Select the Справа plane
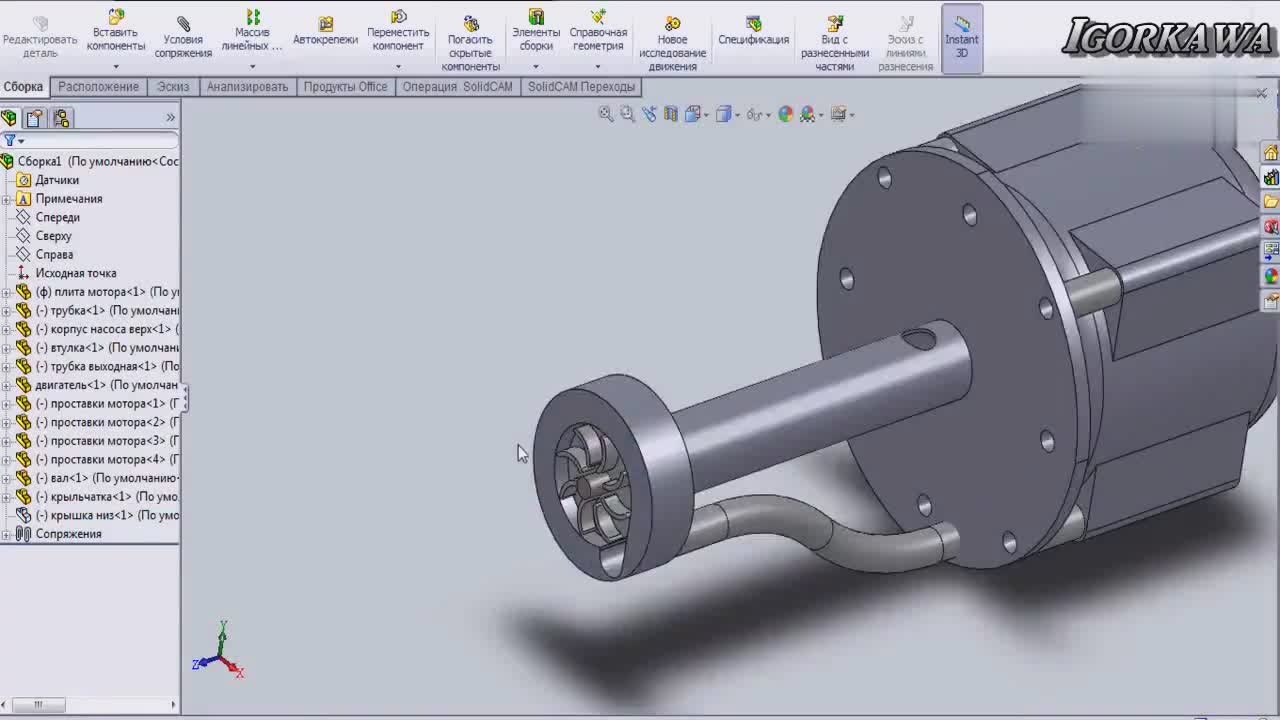1280x720 pixels. 54,255
